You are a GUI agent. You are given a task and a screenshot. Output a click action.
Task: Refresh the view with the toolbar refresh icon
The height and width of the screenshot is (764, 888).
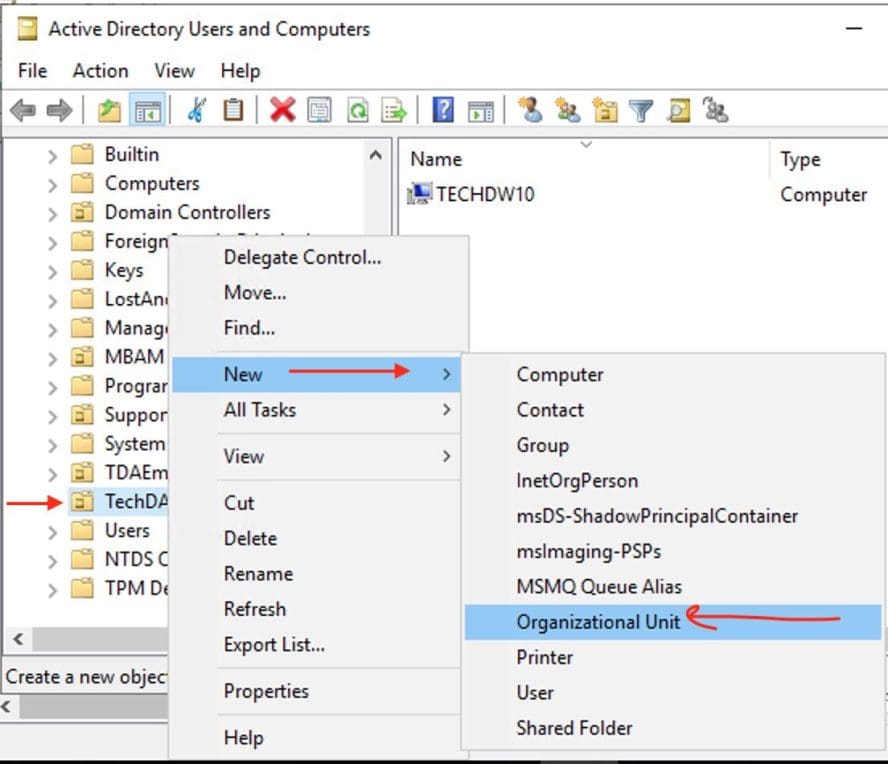pos(357,110)
